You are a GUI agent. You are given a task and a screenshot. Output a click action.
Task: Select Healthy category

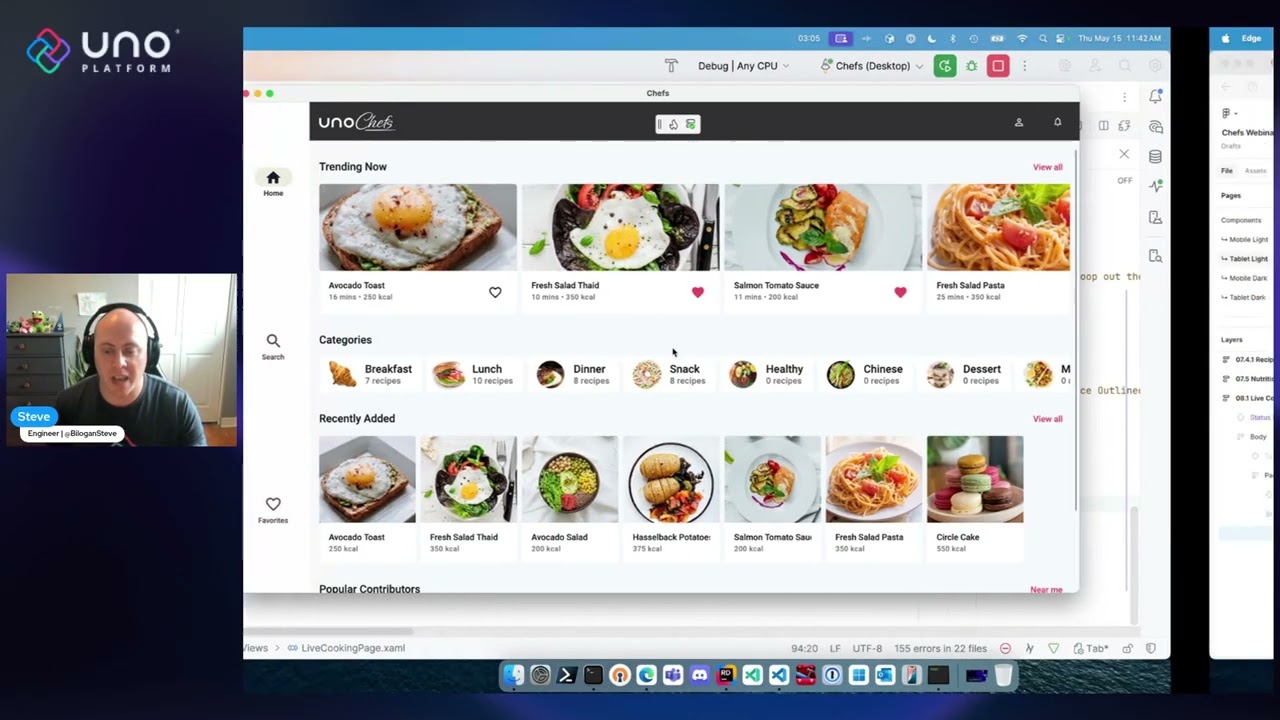[767, 374]
